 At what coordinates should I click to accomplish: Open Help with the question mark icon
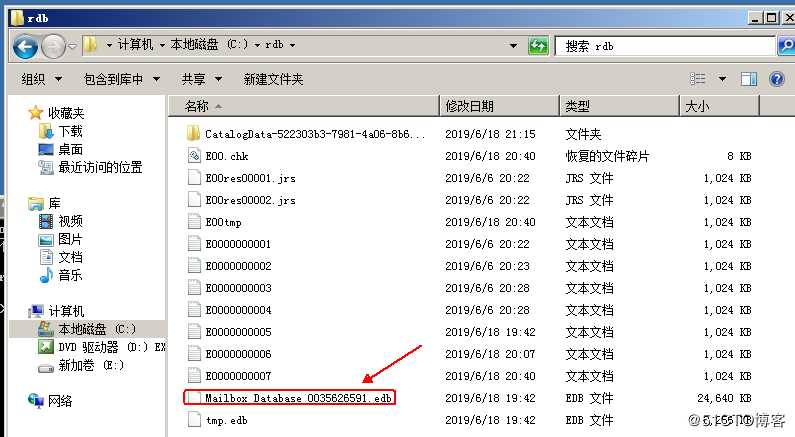point(777,79)
